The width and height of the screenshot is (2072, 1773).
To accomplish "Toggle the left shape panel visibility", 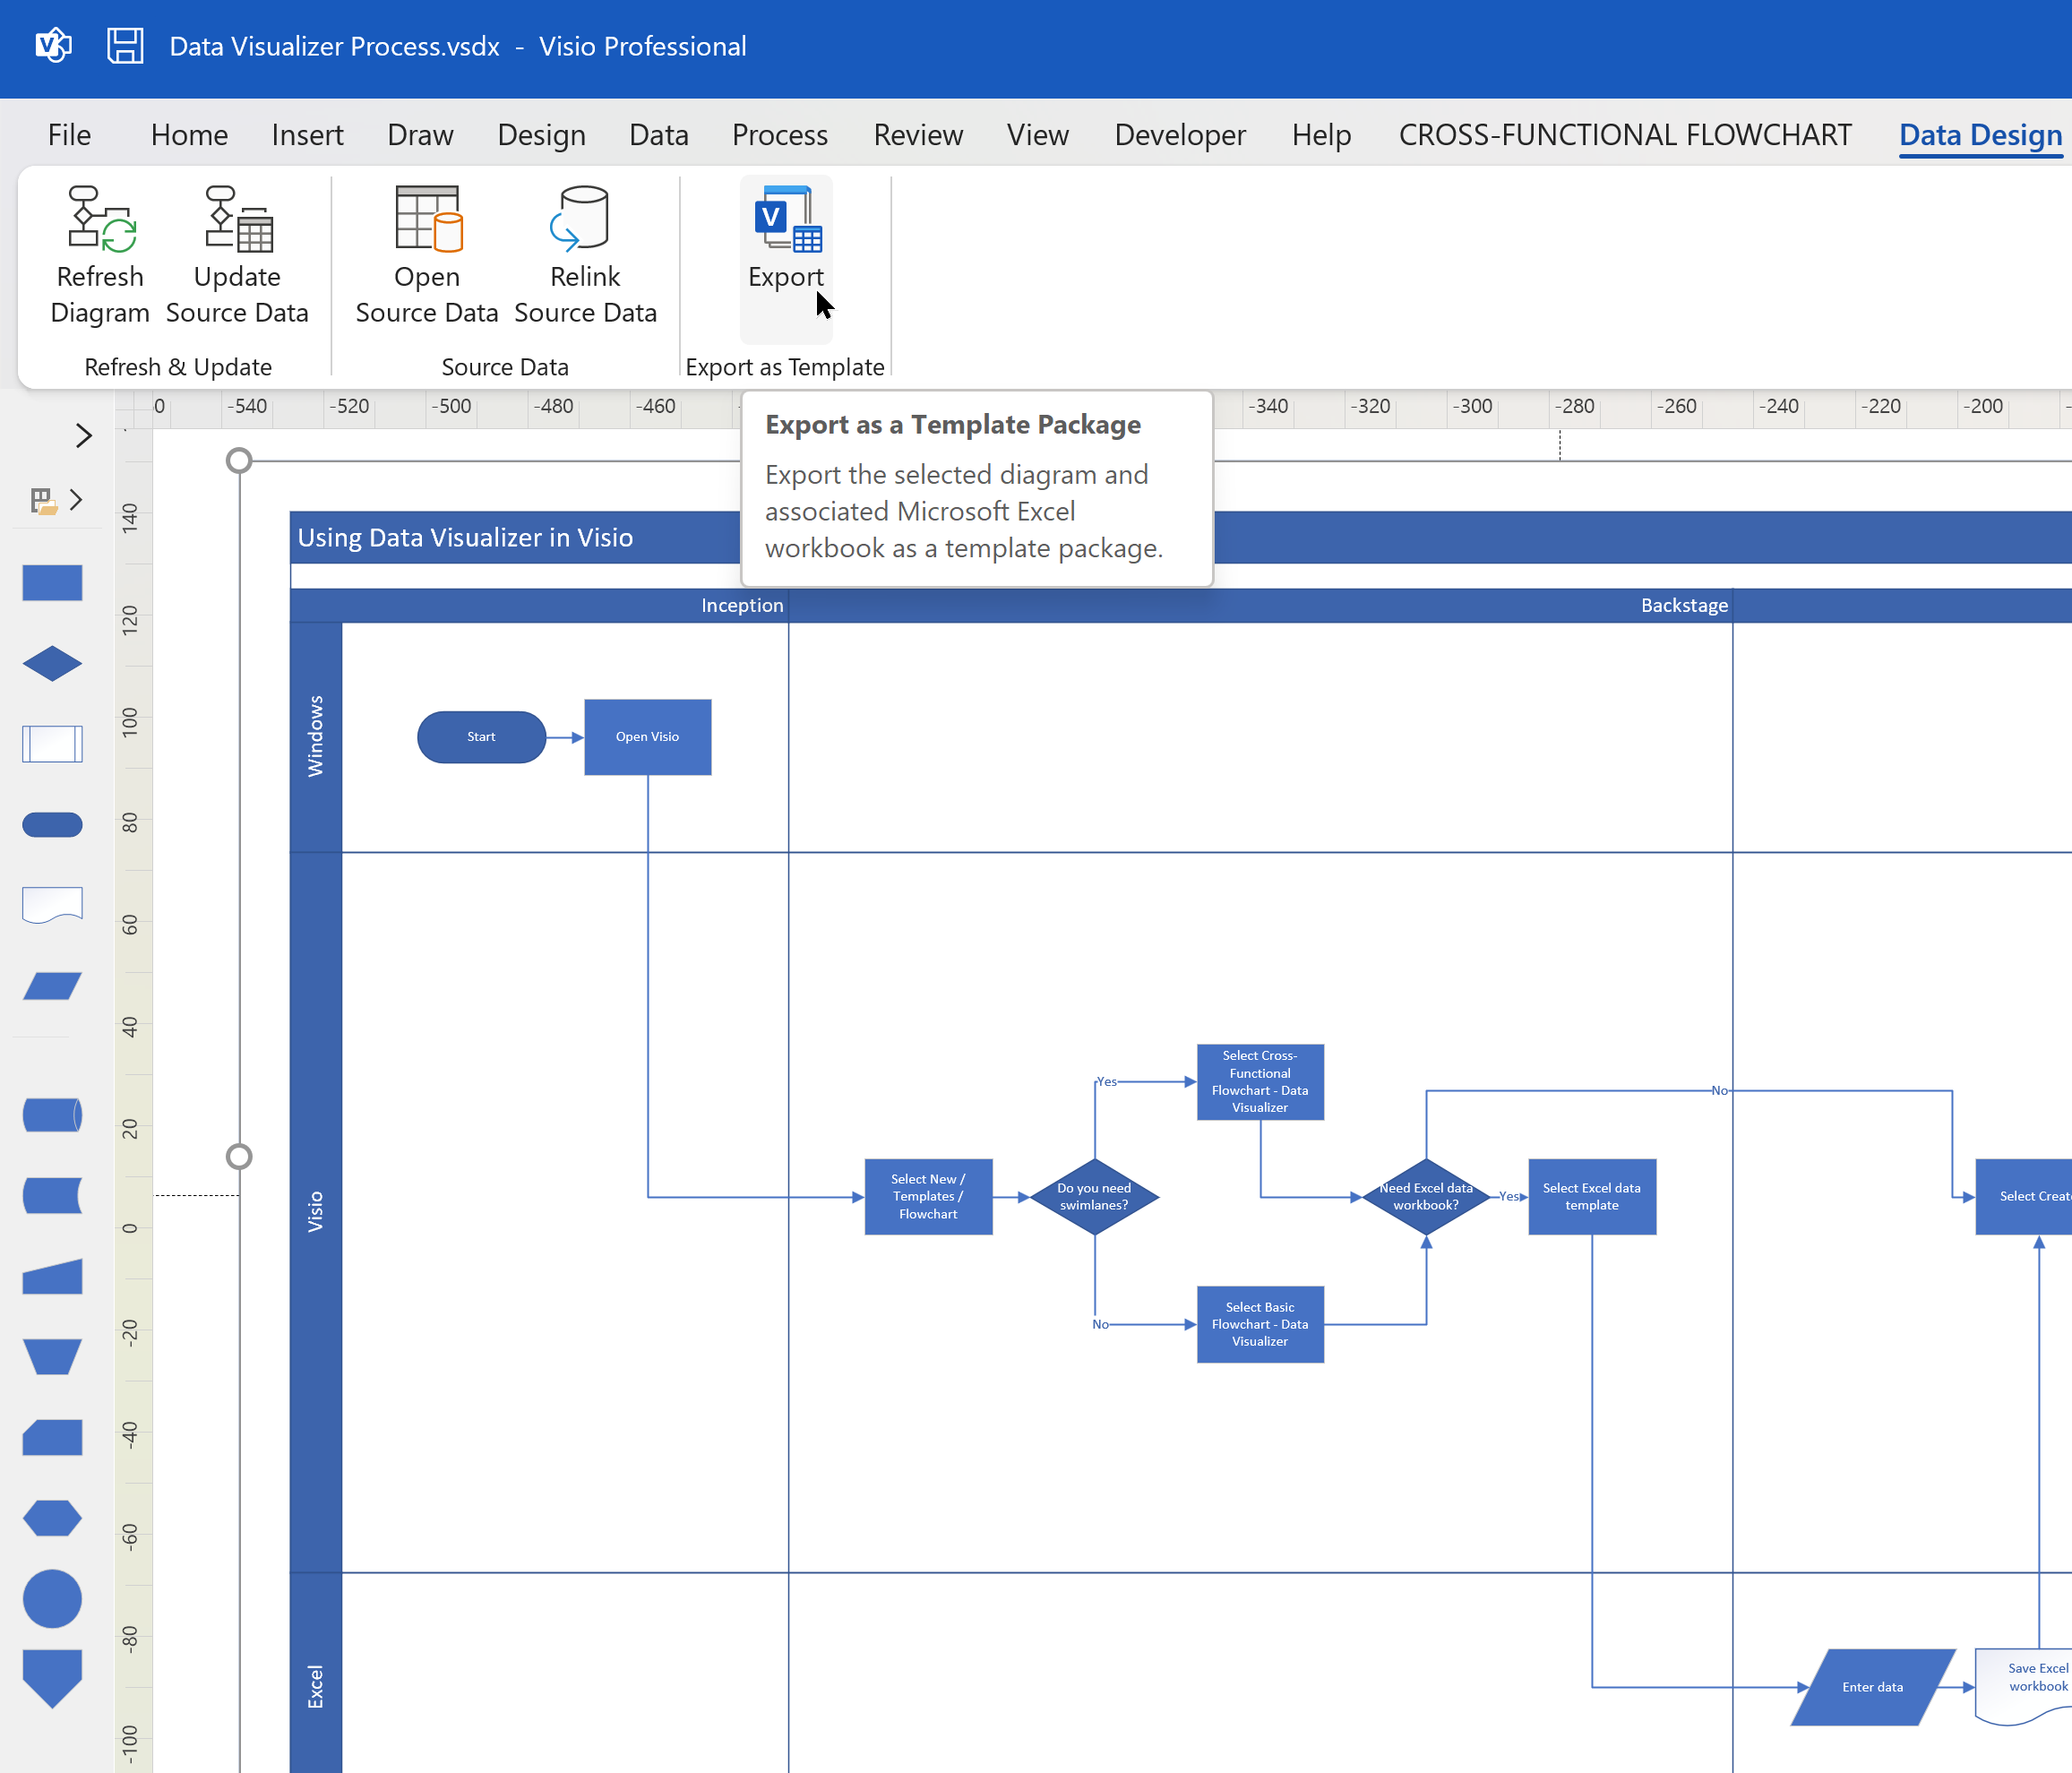I will (x=84, y=433).
